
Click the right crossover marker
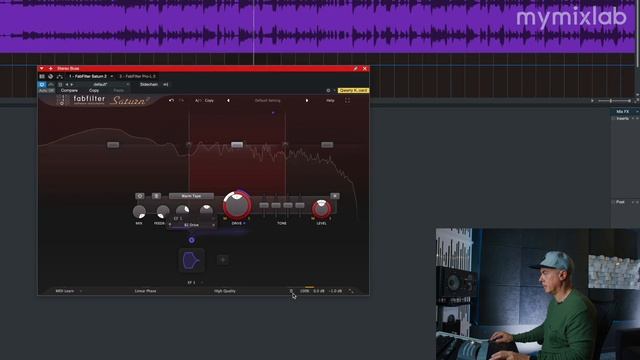(285, 144)
